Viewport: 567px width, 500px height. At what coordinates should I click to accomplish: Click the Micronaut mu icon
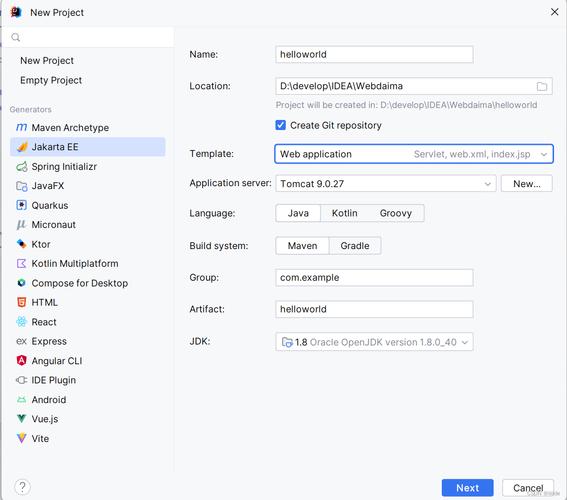(21, 225)
